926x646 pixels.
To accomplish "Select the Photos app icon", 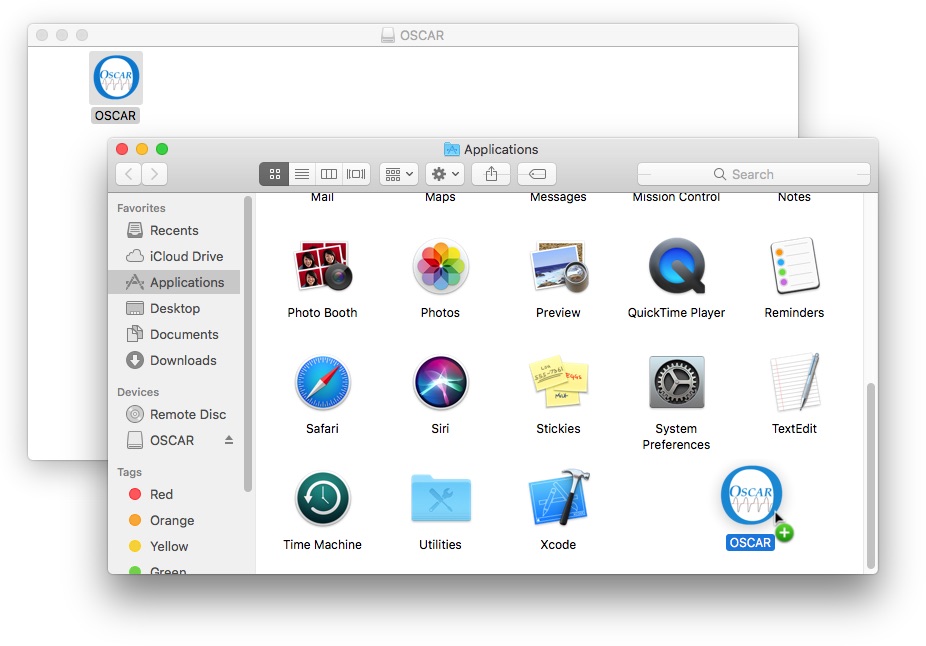I will [440, 266].
